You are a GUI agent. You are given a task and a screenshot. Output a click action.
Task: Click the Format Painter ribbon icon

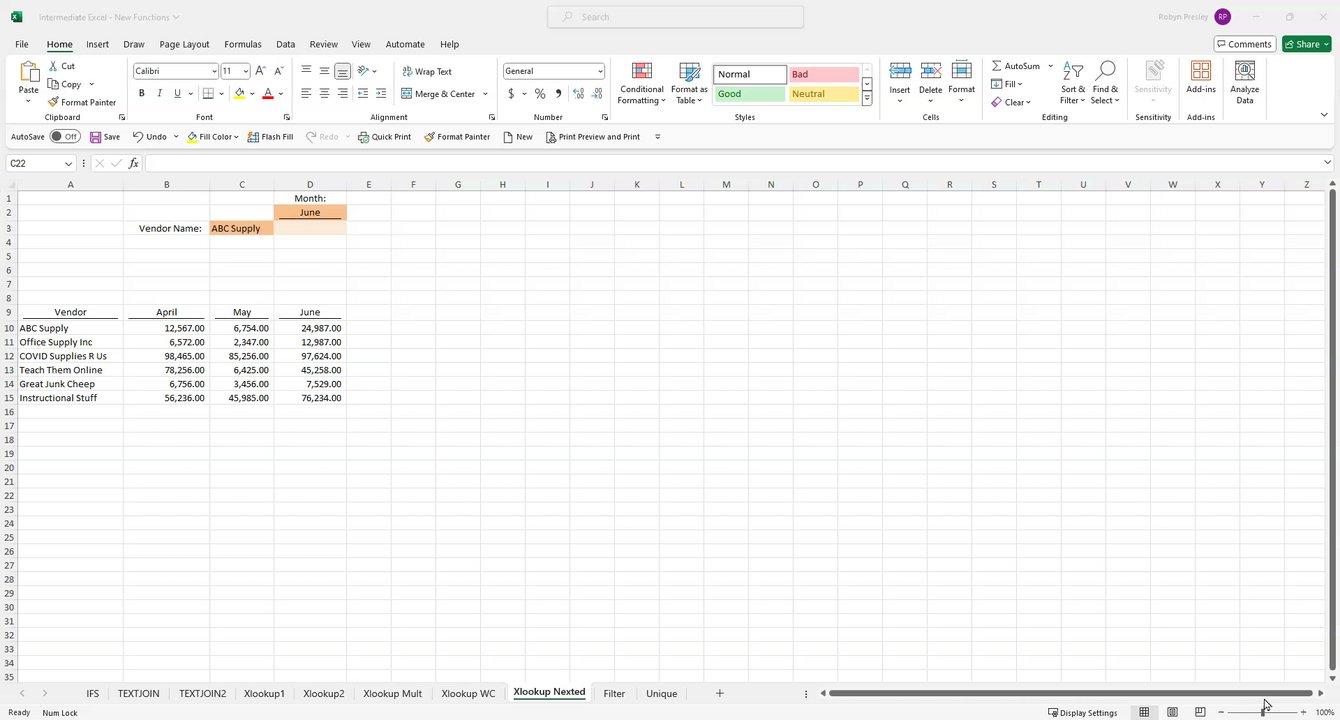pyautogui.click(x=54, y=102)
